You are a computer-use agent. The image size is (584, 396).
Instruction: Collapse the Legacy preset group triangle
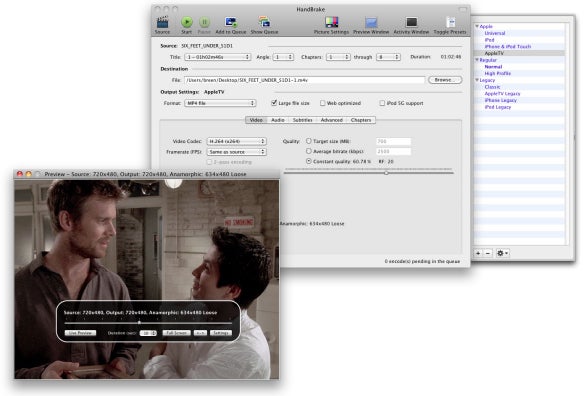point(477,80)
